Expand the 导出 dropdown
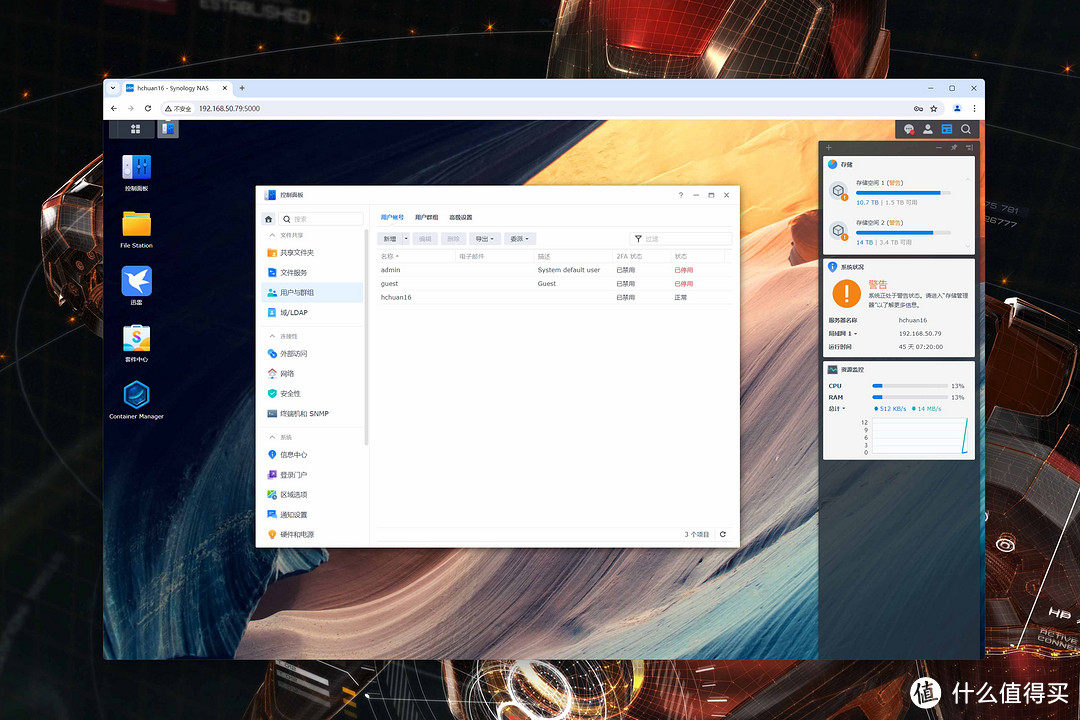 [484, 239]
